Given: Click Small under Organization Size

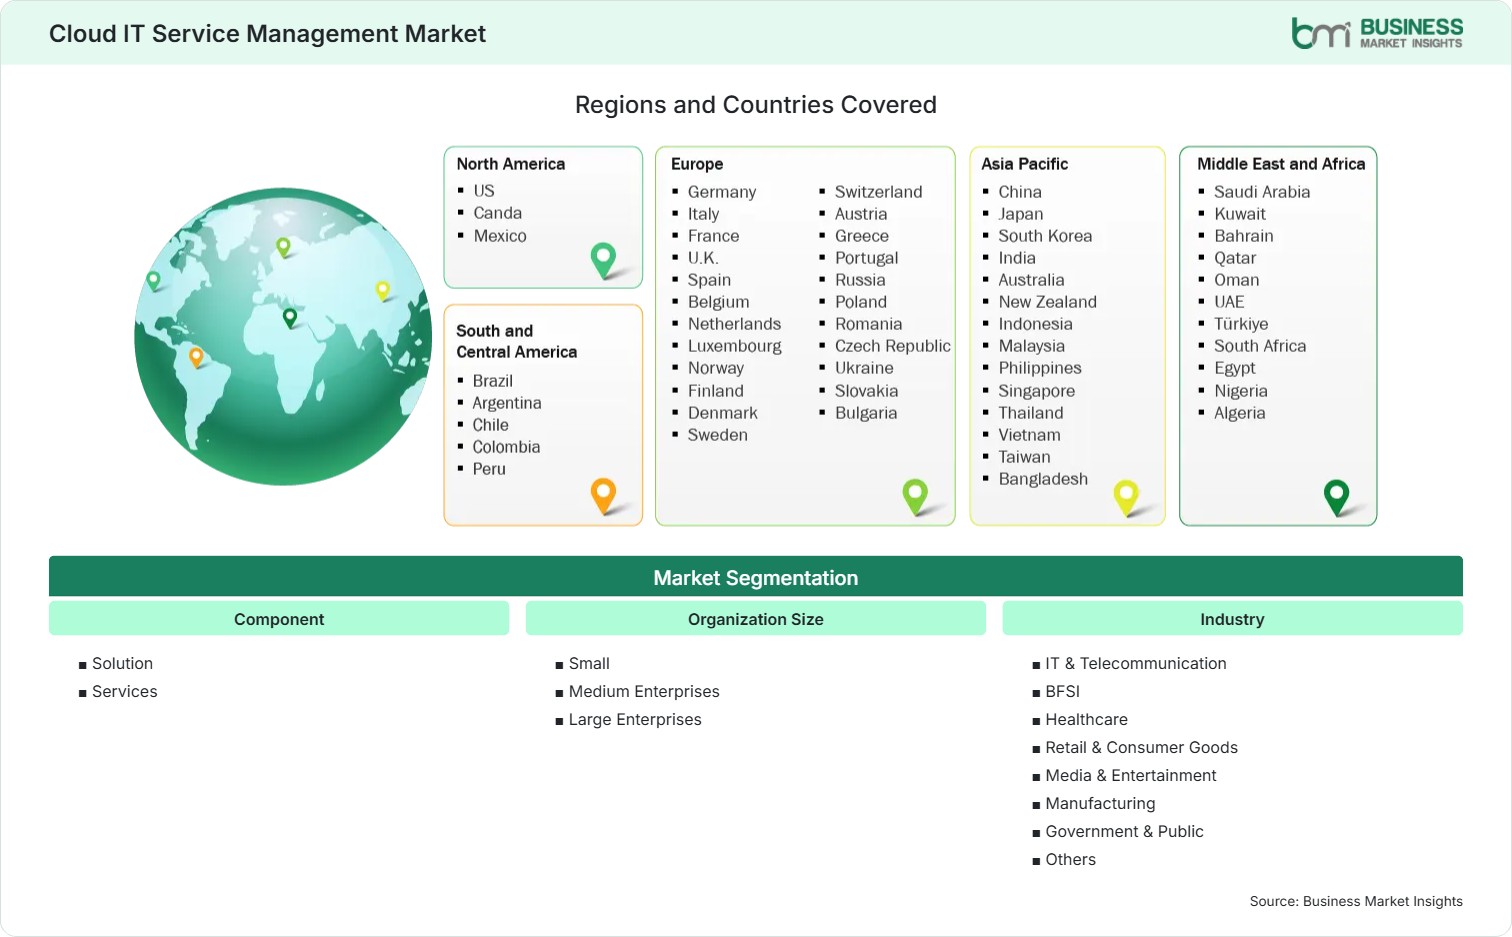Looking at the screenshot, I should pyautogui.click(x=589, y=663).
